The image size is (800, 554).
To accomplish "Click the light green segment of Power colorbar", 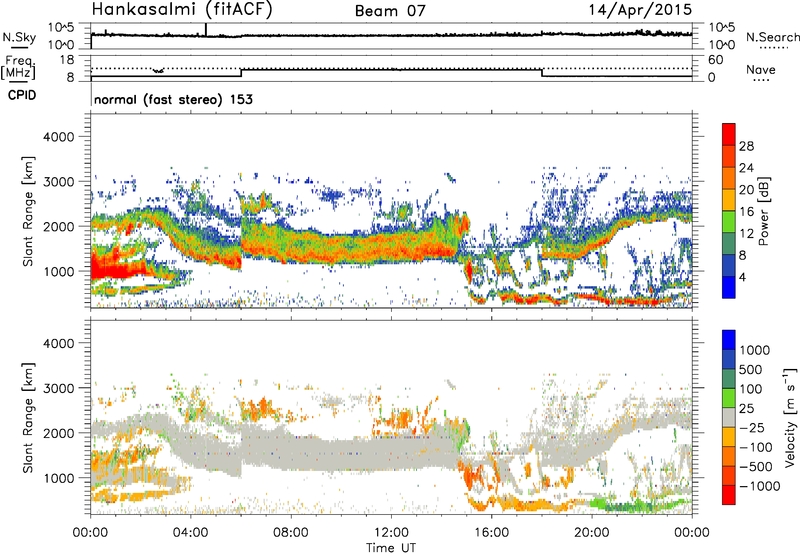I will tap(729, 222).
